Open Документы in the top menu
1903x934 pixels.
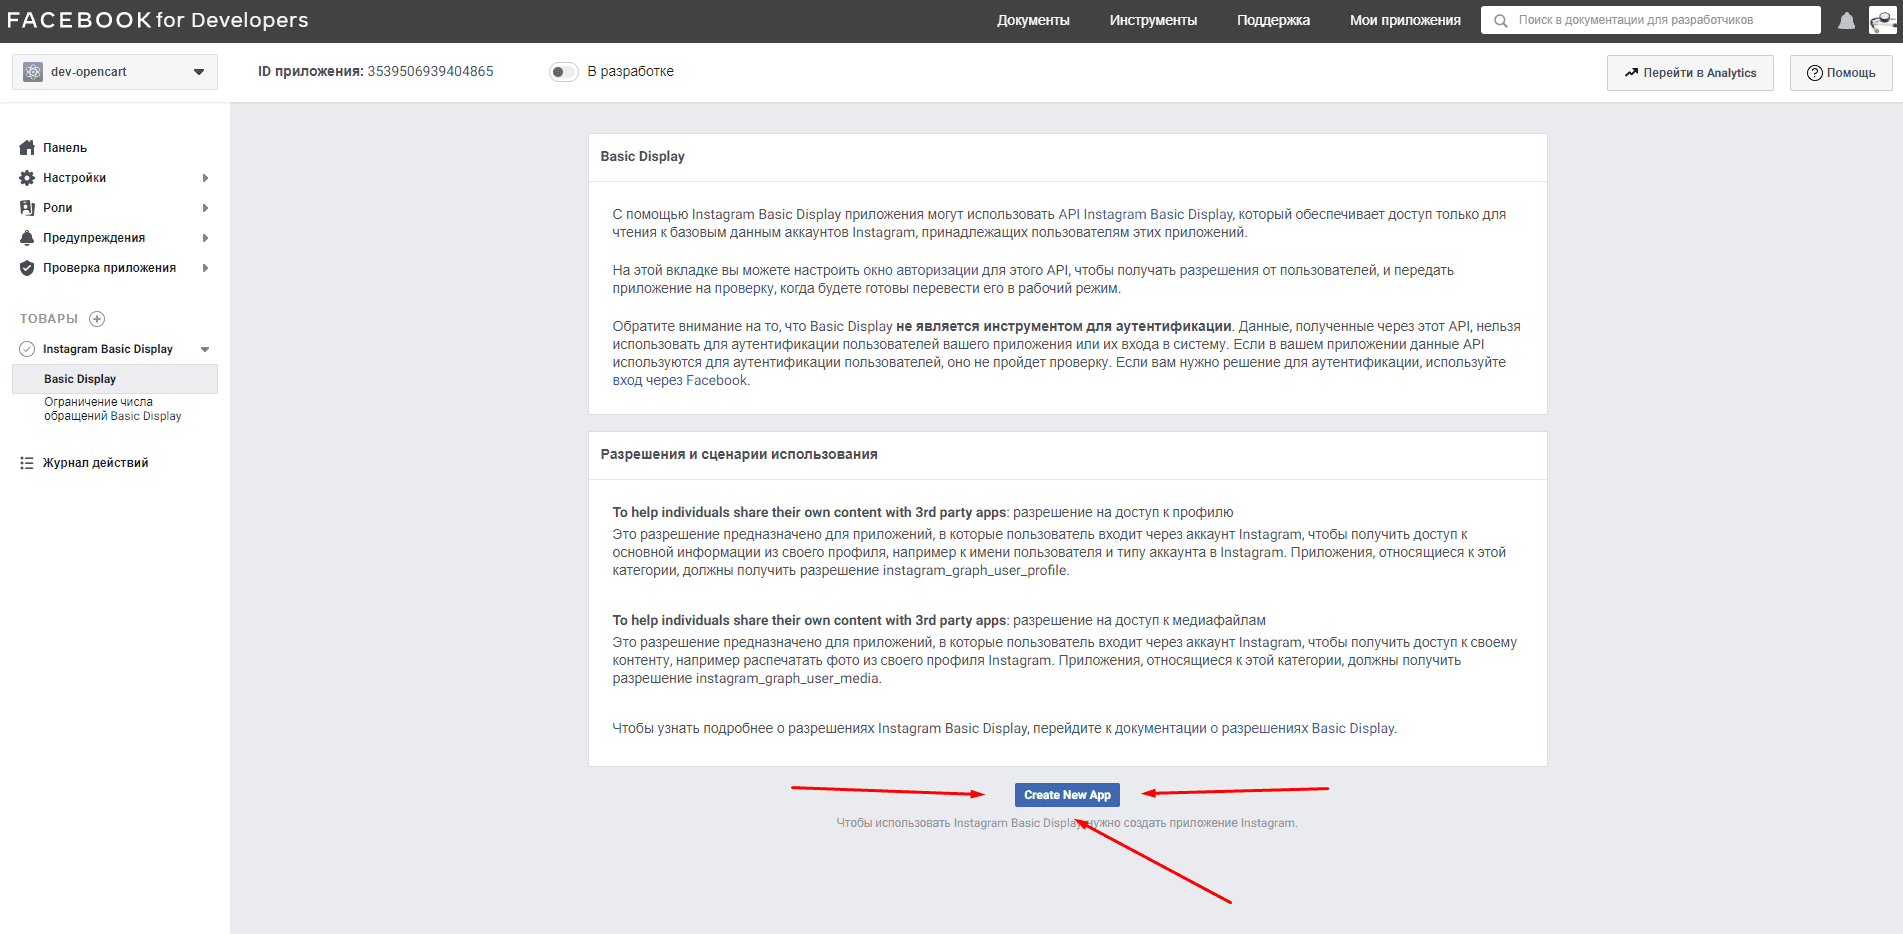coord(1033,20)
